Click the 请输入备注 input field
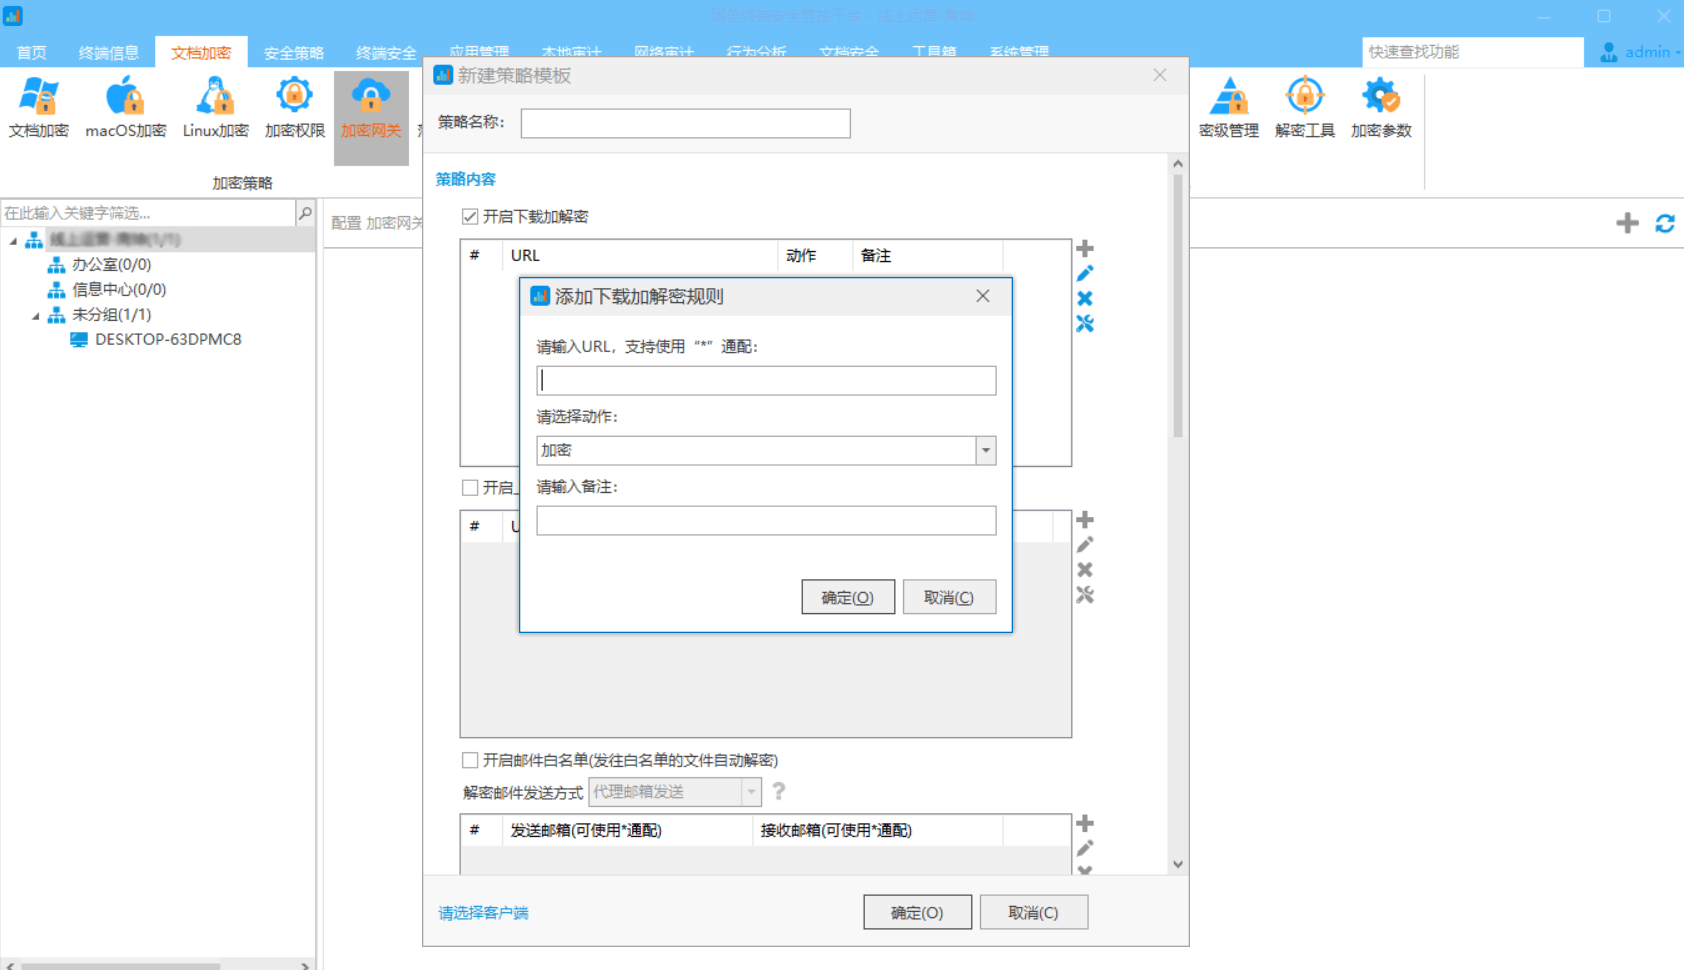This screenshot has width=1684, height=970. tap(766, 520)
